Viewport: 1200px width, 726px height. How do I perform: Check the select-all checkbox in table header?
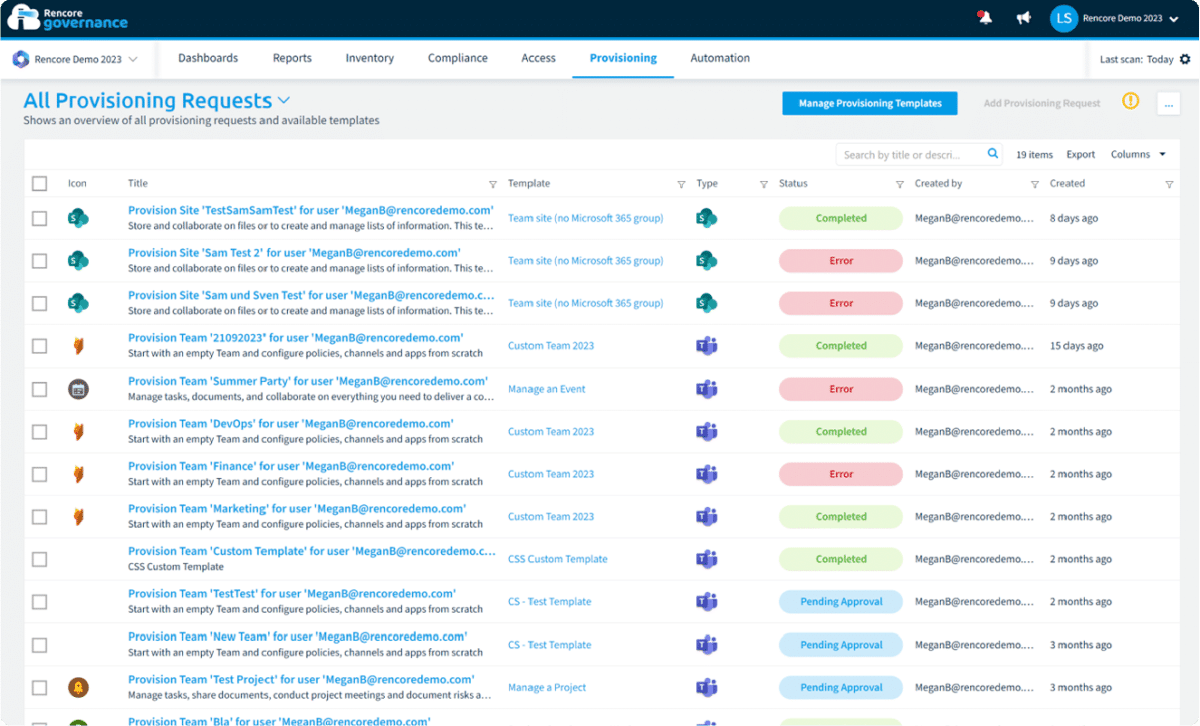pos(39,183)
